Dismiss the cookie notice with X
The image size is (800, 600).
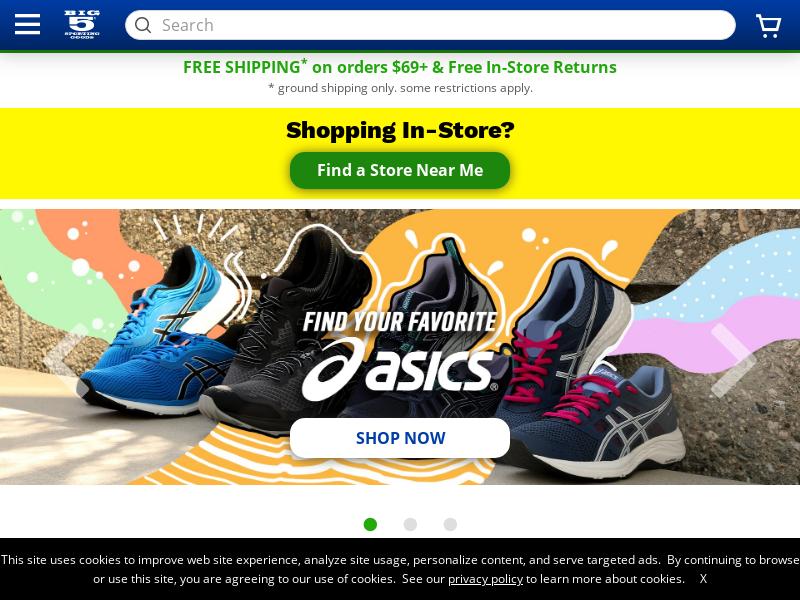[703, 579]
